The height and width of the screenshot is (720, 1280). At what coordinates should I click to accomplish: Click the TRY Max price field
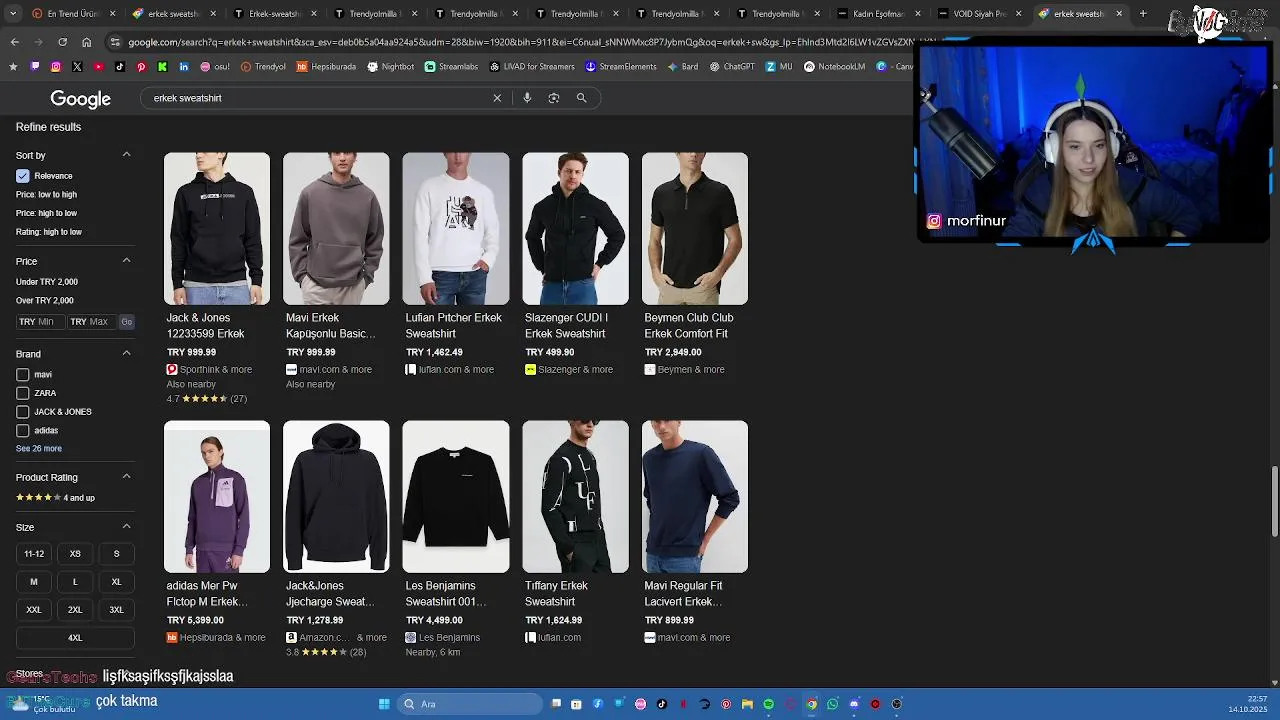coord(92,322)
